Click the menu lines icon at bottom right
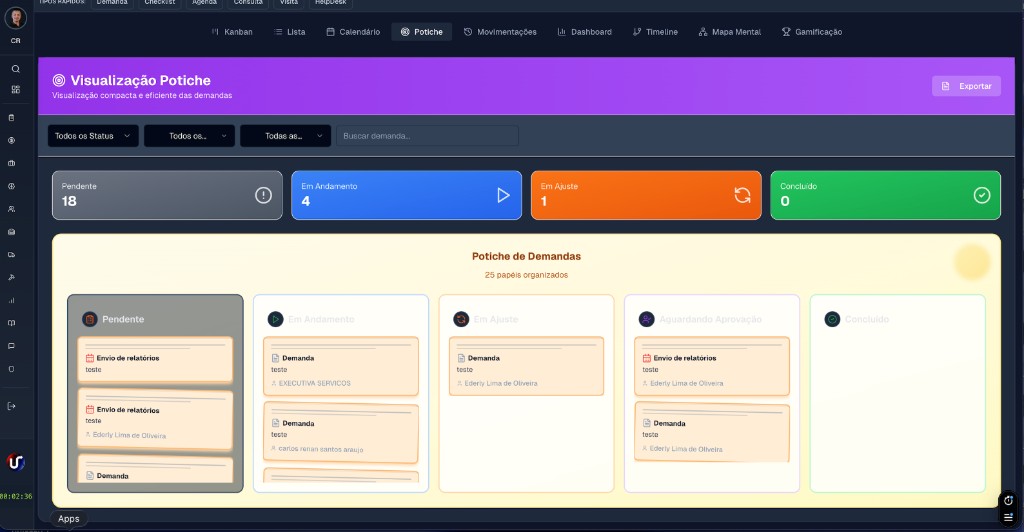Image resolution: width=1024 pixels, height=532 pixels. tap(1008, 517)
